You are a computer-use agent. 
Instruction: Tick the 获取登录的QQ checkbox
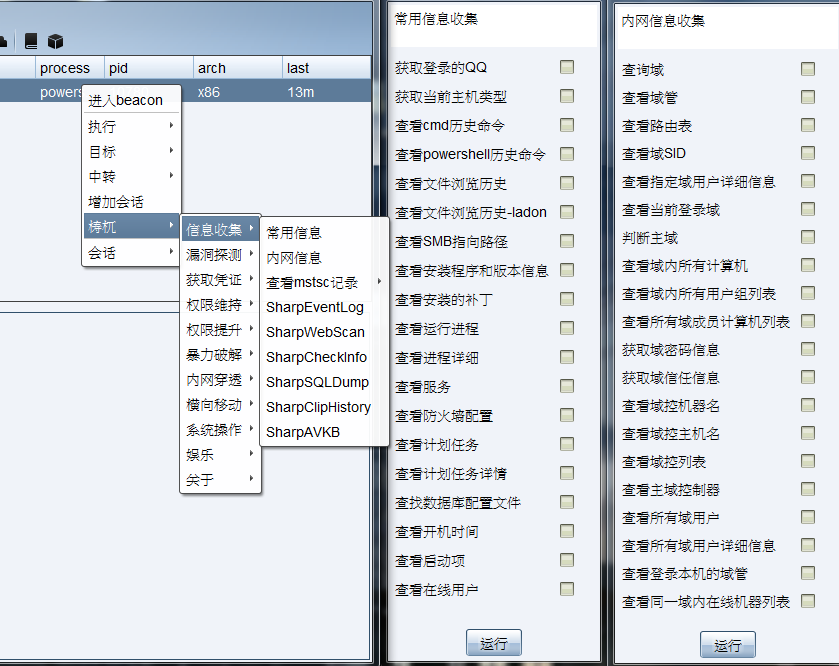pyautogui.click(x=567, y=67)
